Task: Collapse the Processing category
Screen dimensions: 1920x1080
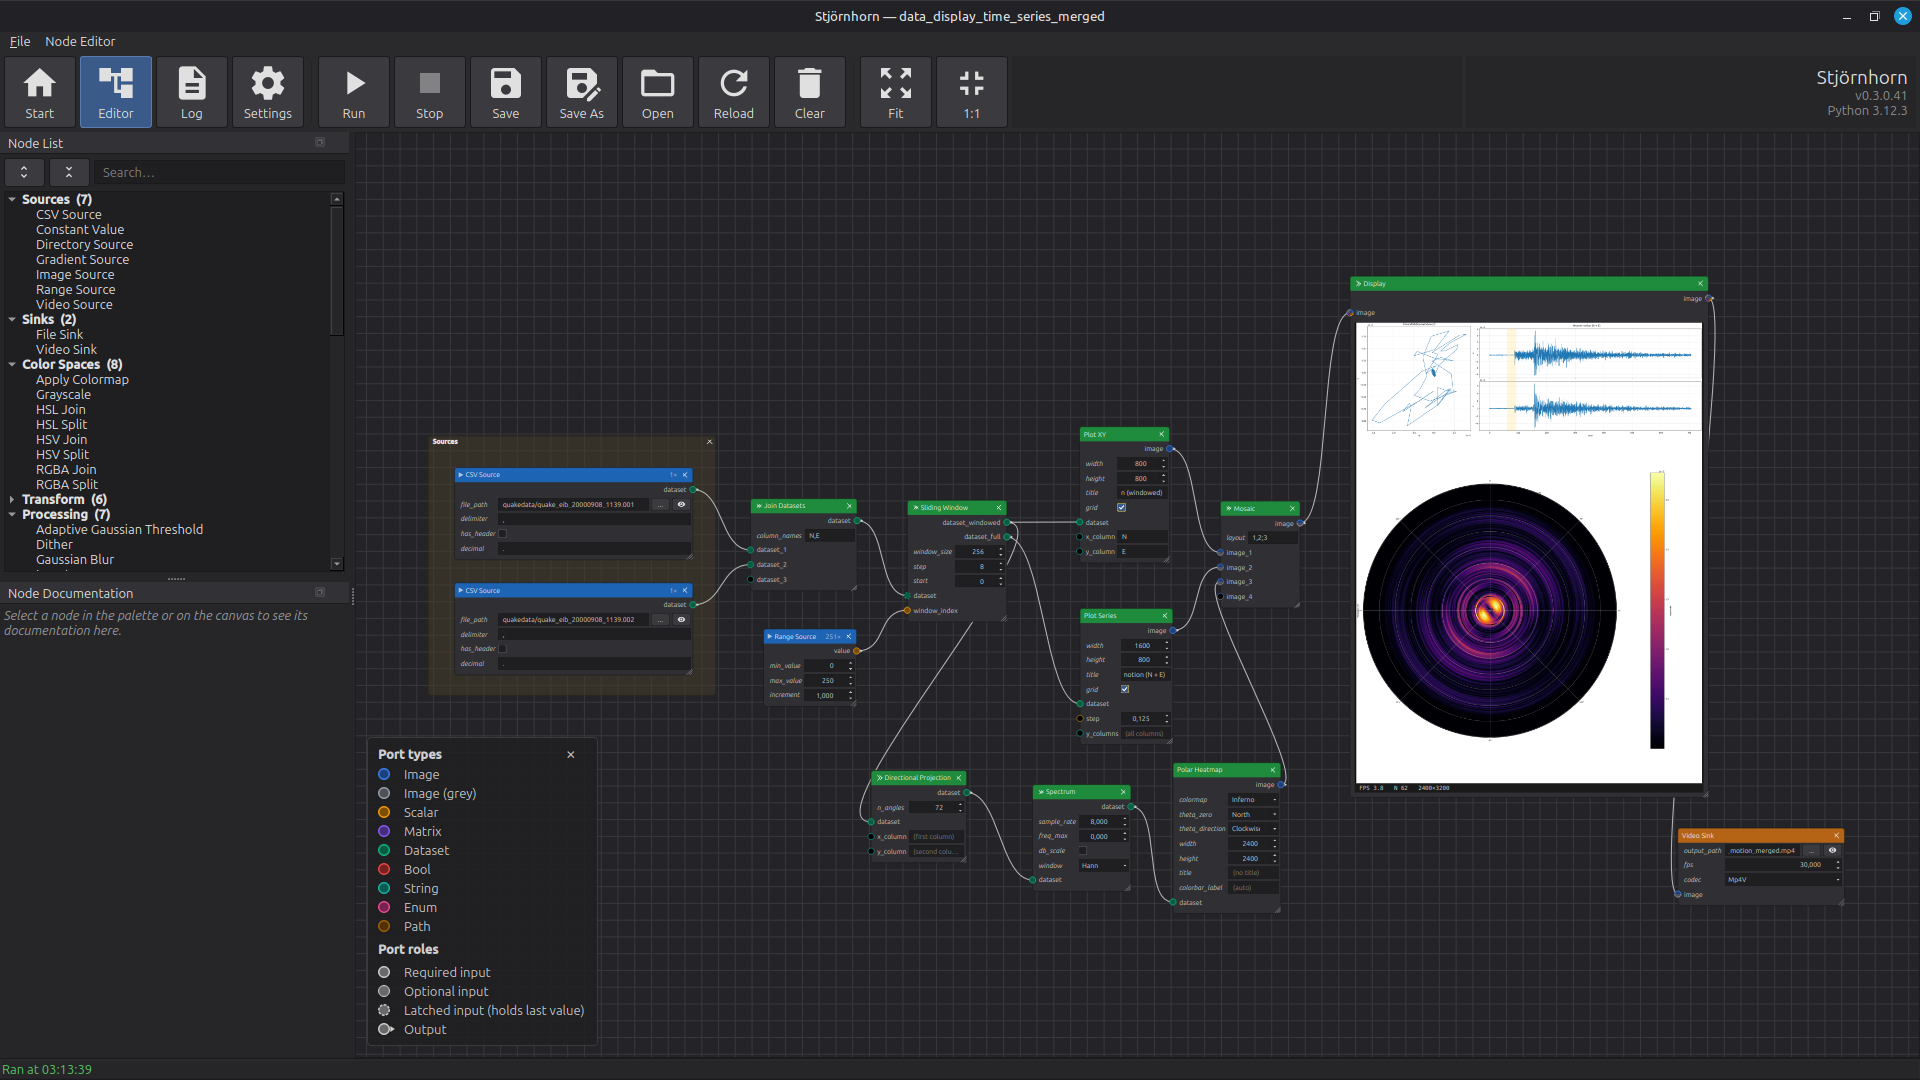Action: pyautogui.click(x=12, y=515)
